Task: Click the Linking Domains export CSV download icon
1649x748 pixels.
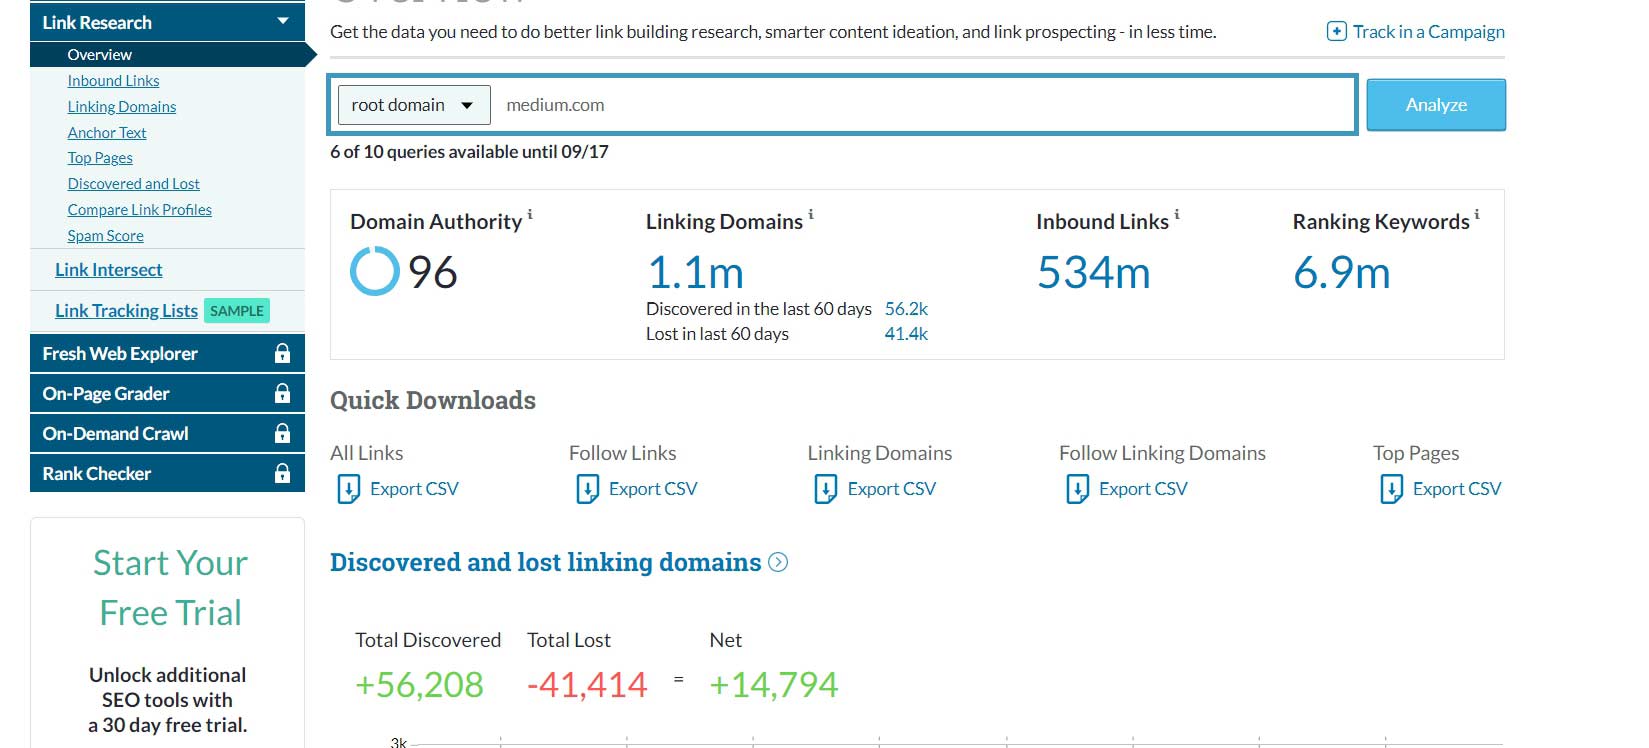Action: (x=826, y=489)
